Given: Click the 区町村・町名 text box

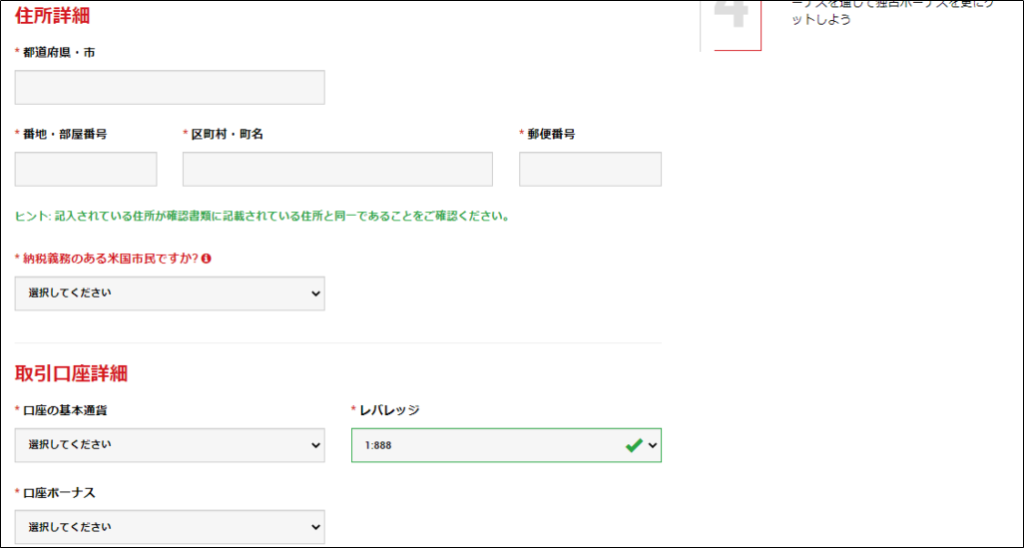Looking at the screenshot, I should [338, 169].
